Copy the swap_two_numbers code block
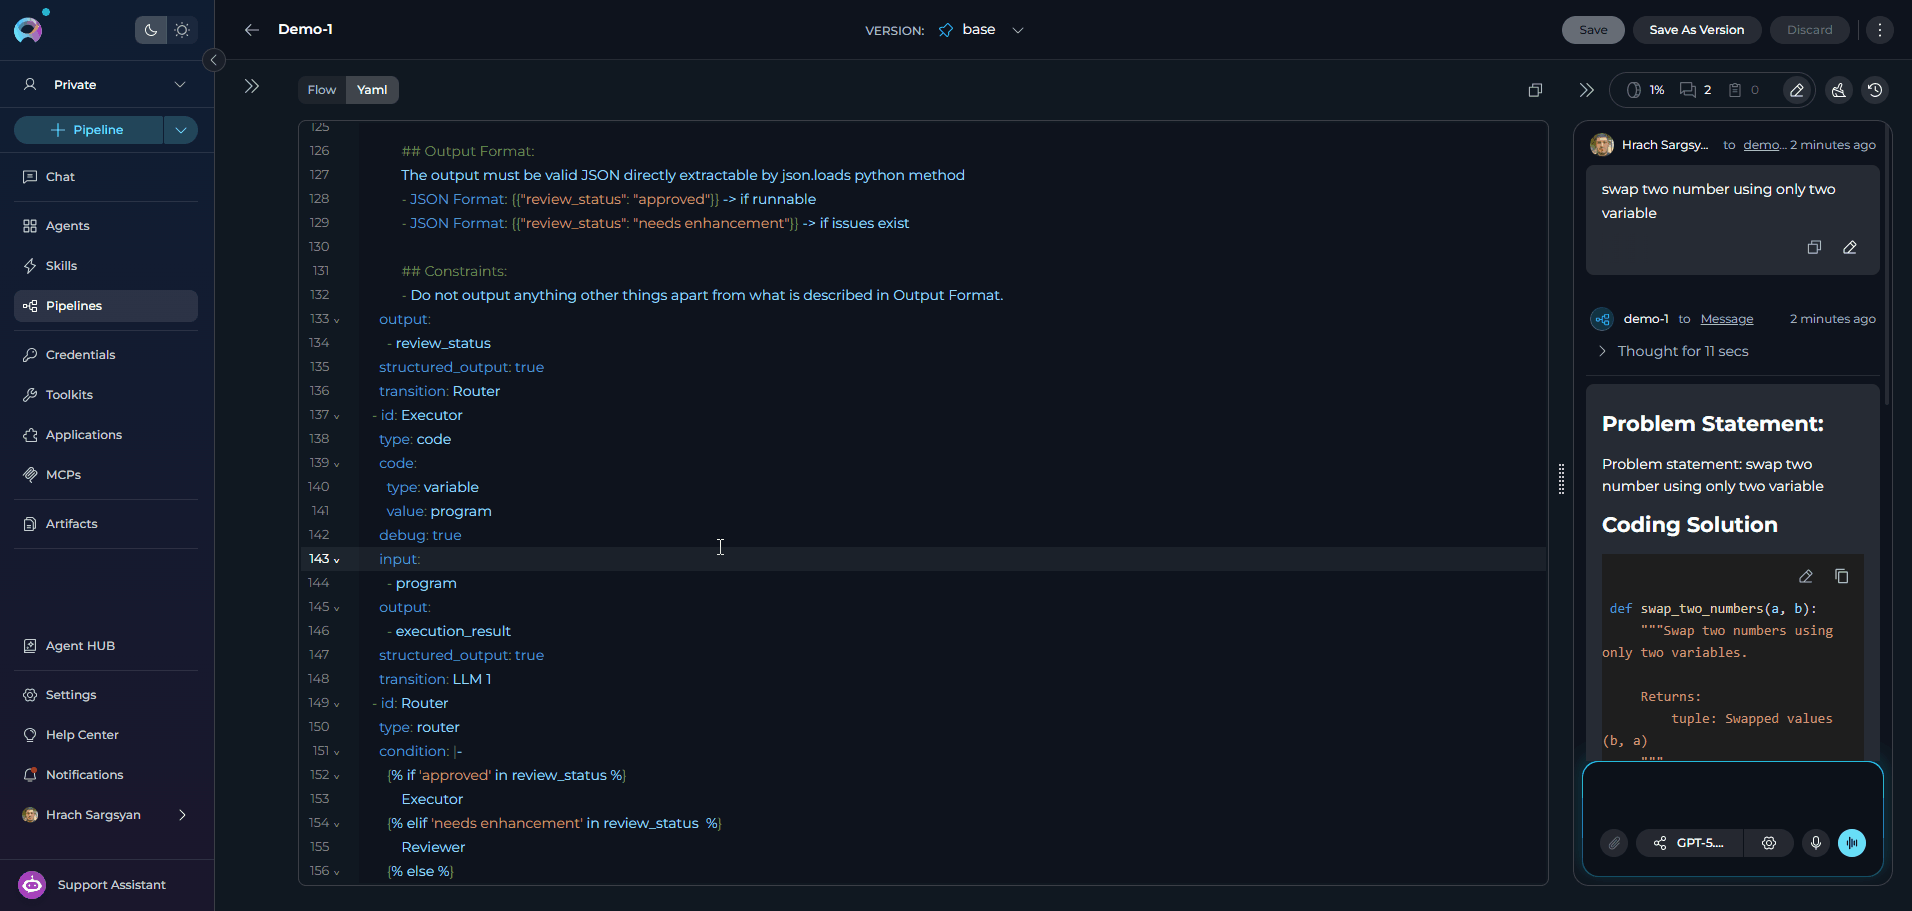Viewport: 1912px width, 911px height. (x=1842, y=576)
